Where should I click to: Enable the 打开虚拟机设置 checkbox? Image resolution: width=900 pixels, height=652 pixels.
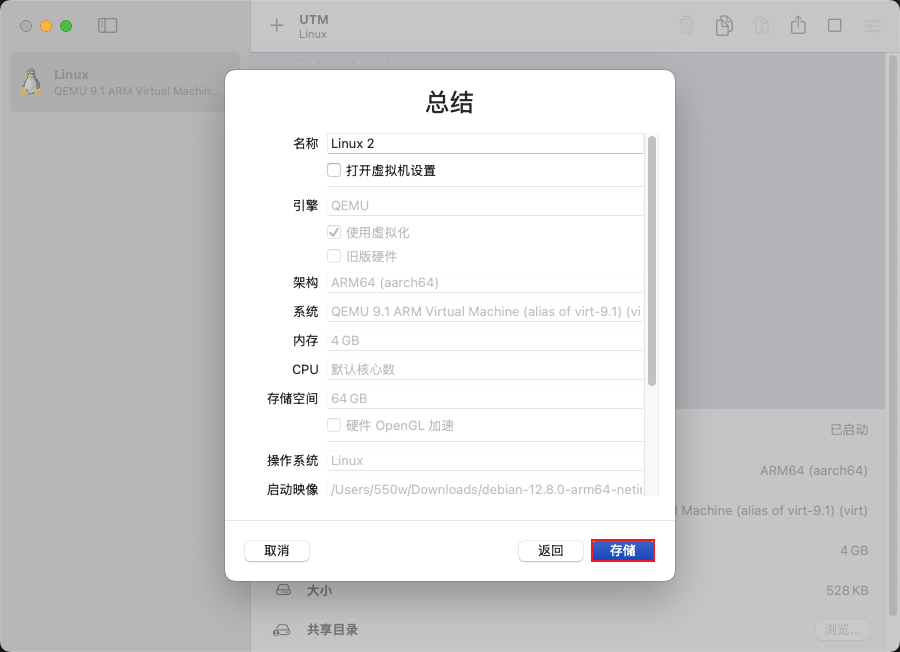(x=333, y=170)
